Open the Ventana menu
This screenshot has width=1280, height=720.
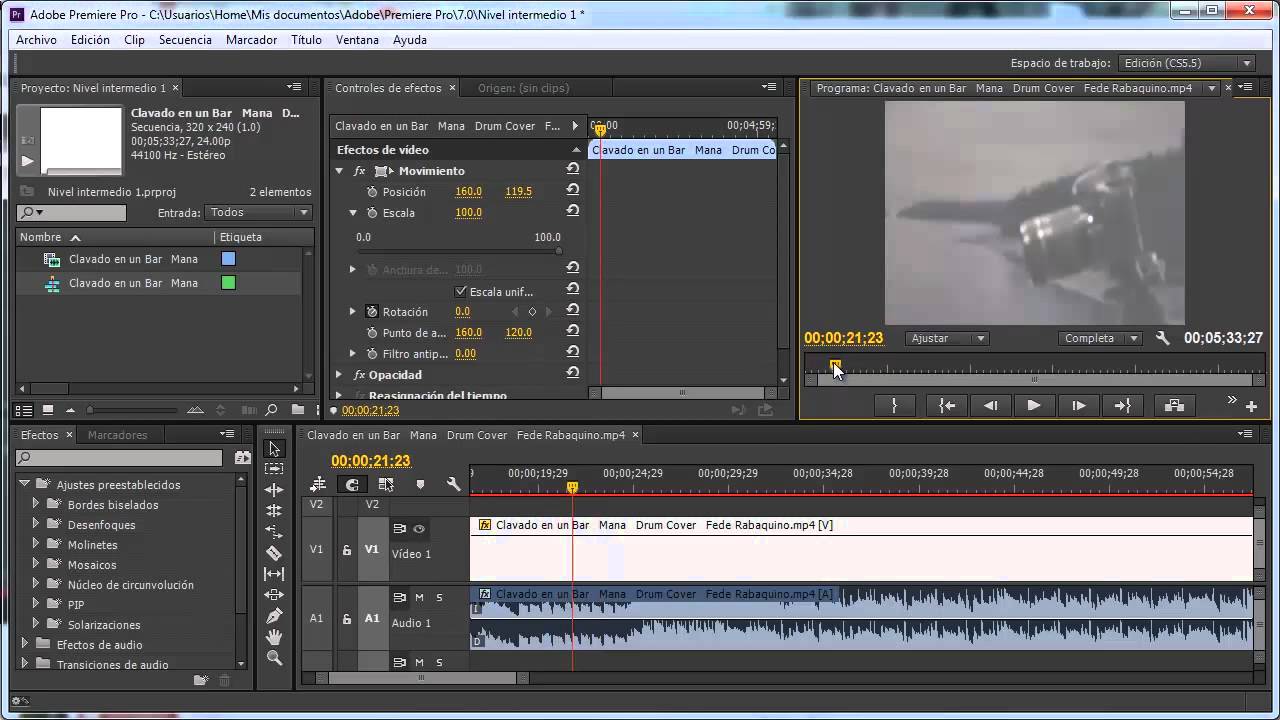[x=357, y=40]
